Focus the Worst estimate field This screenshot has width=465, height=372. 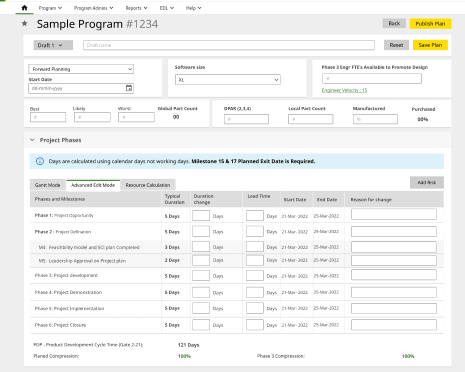click(x=136, y=117)
